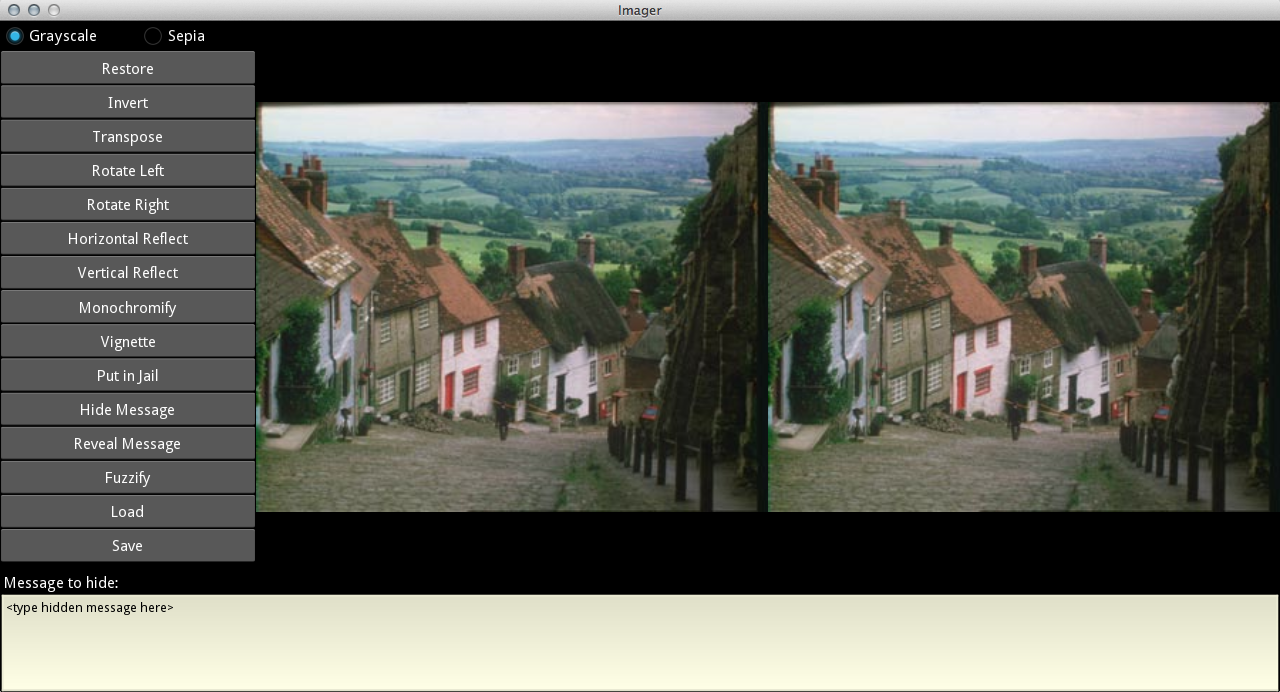Click the Rotate Right button
The width and height of the screenshot is (1280, 692).
[x=128, y=205]
